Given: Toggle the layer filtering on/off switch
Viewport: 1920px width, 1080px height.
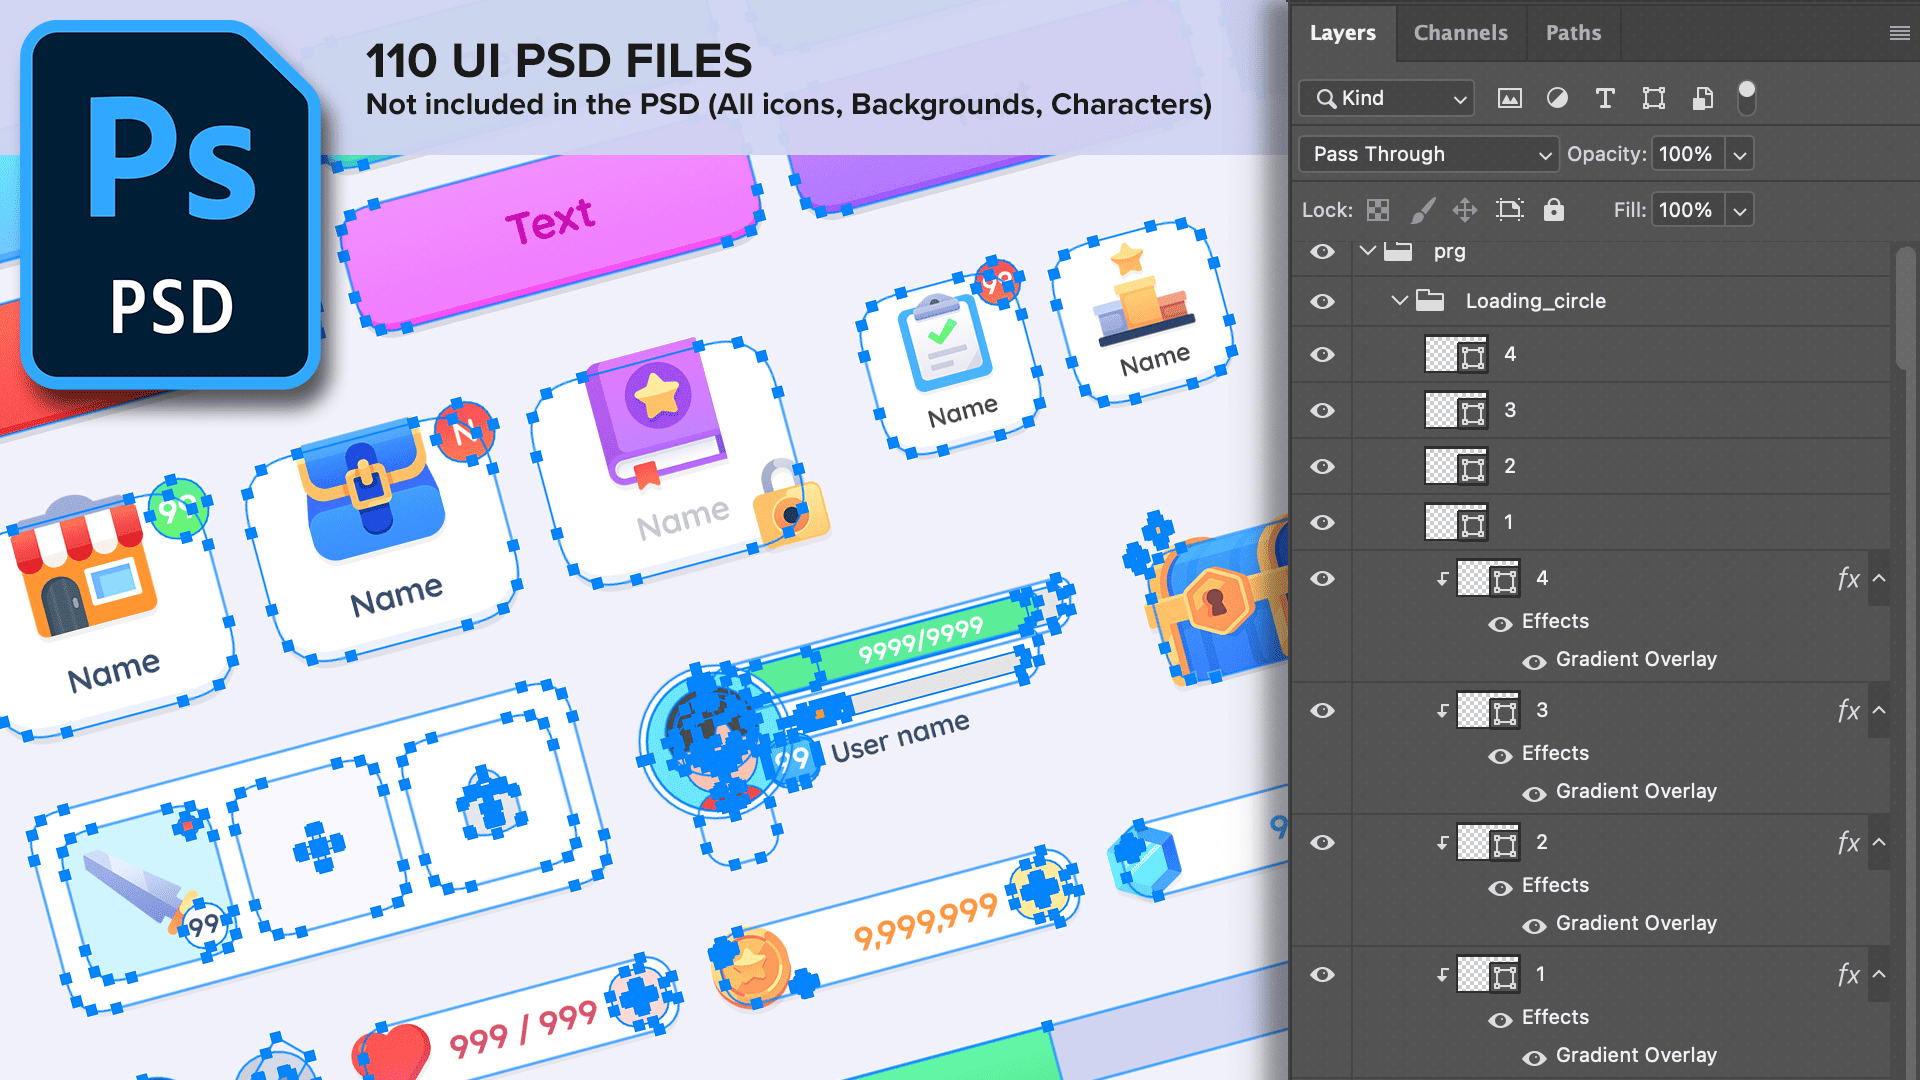Looking at the screenshot, I should [1746, 98].
